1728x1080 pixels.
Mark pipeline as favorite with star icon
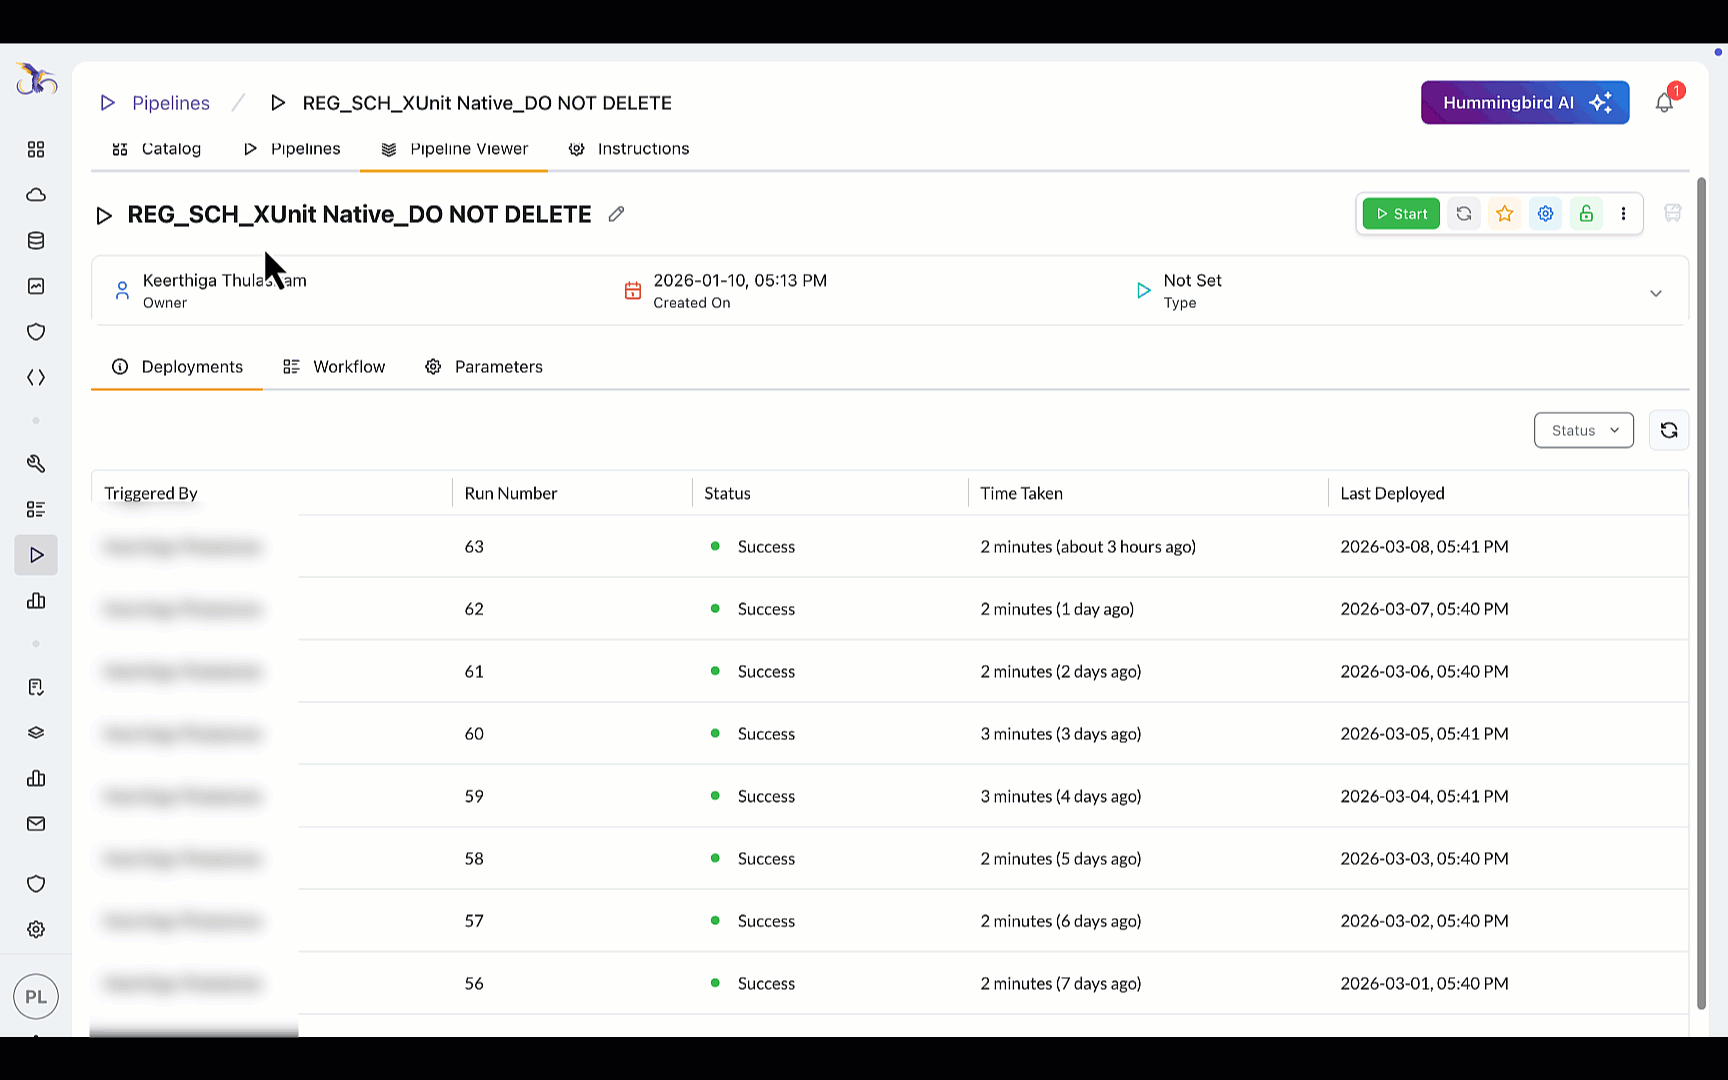tap(1504, 214)
